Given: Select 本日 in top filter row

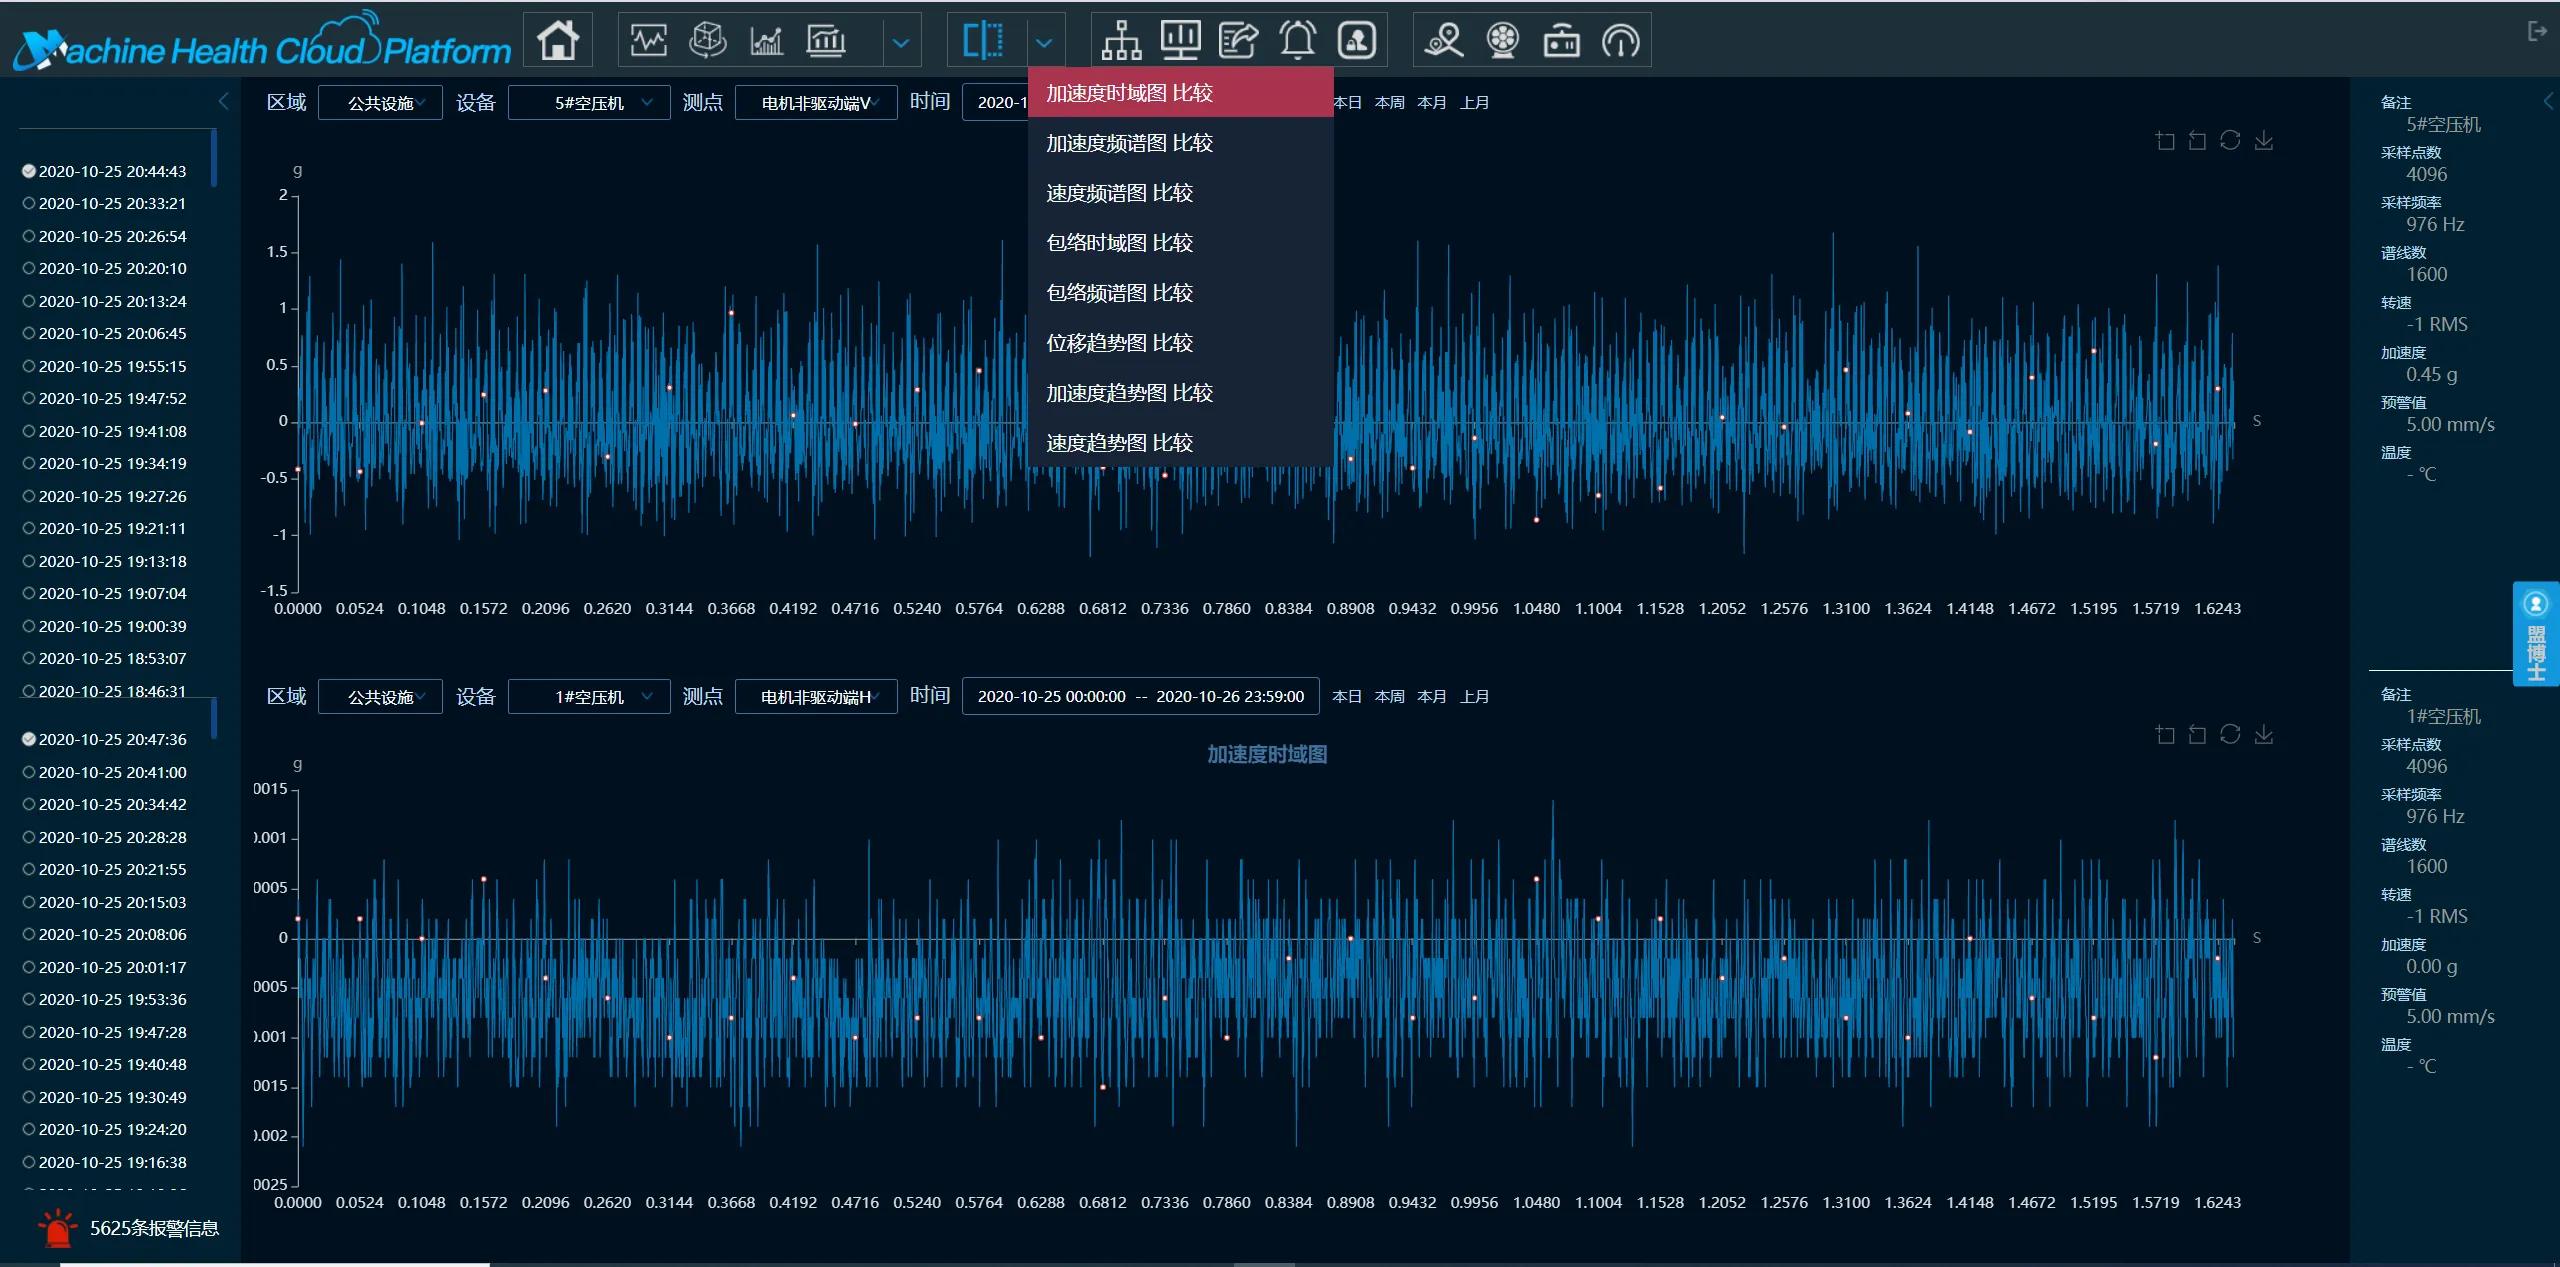Looking at the screenshot, I should 1348,103.
